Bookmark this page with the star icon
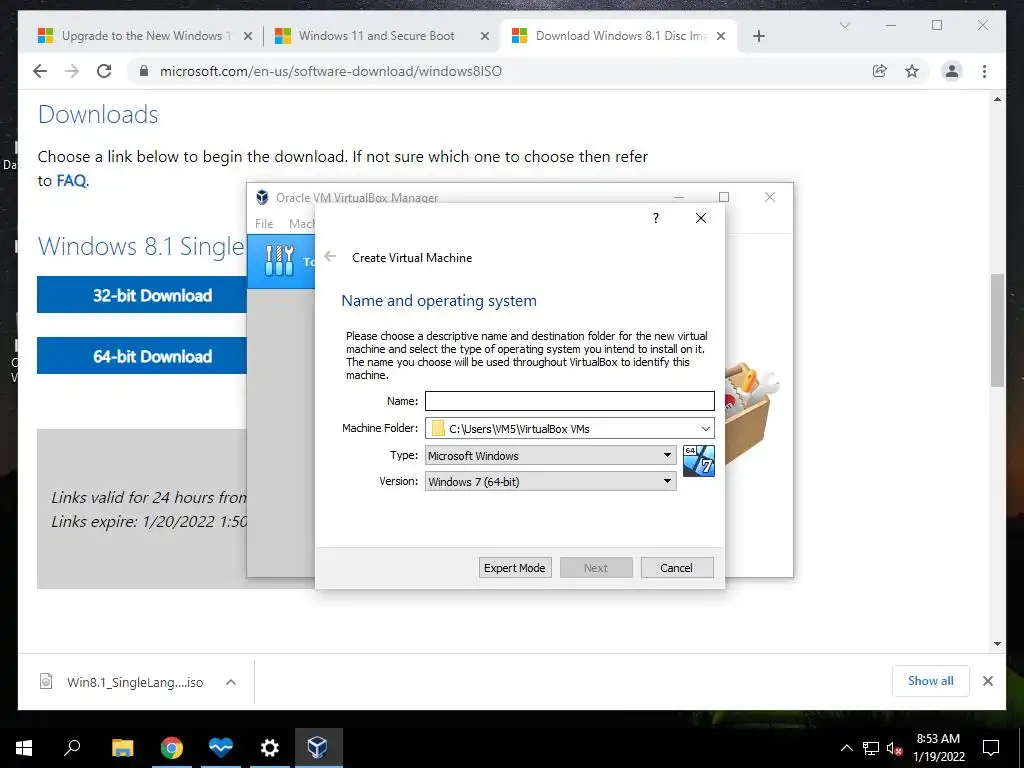1024x768 pixels. coord(912,71)
